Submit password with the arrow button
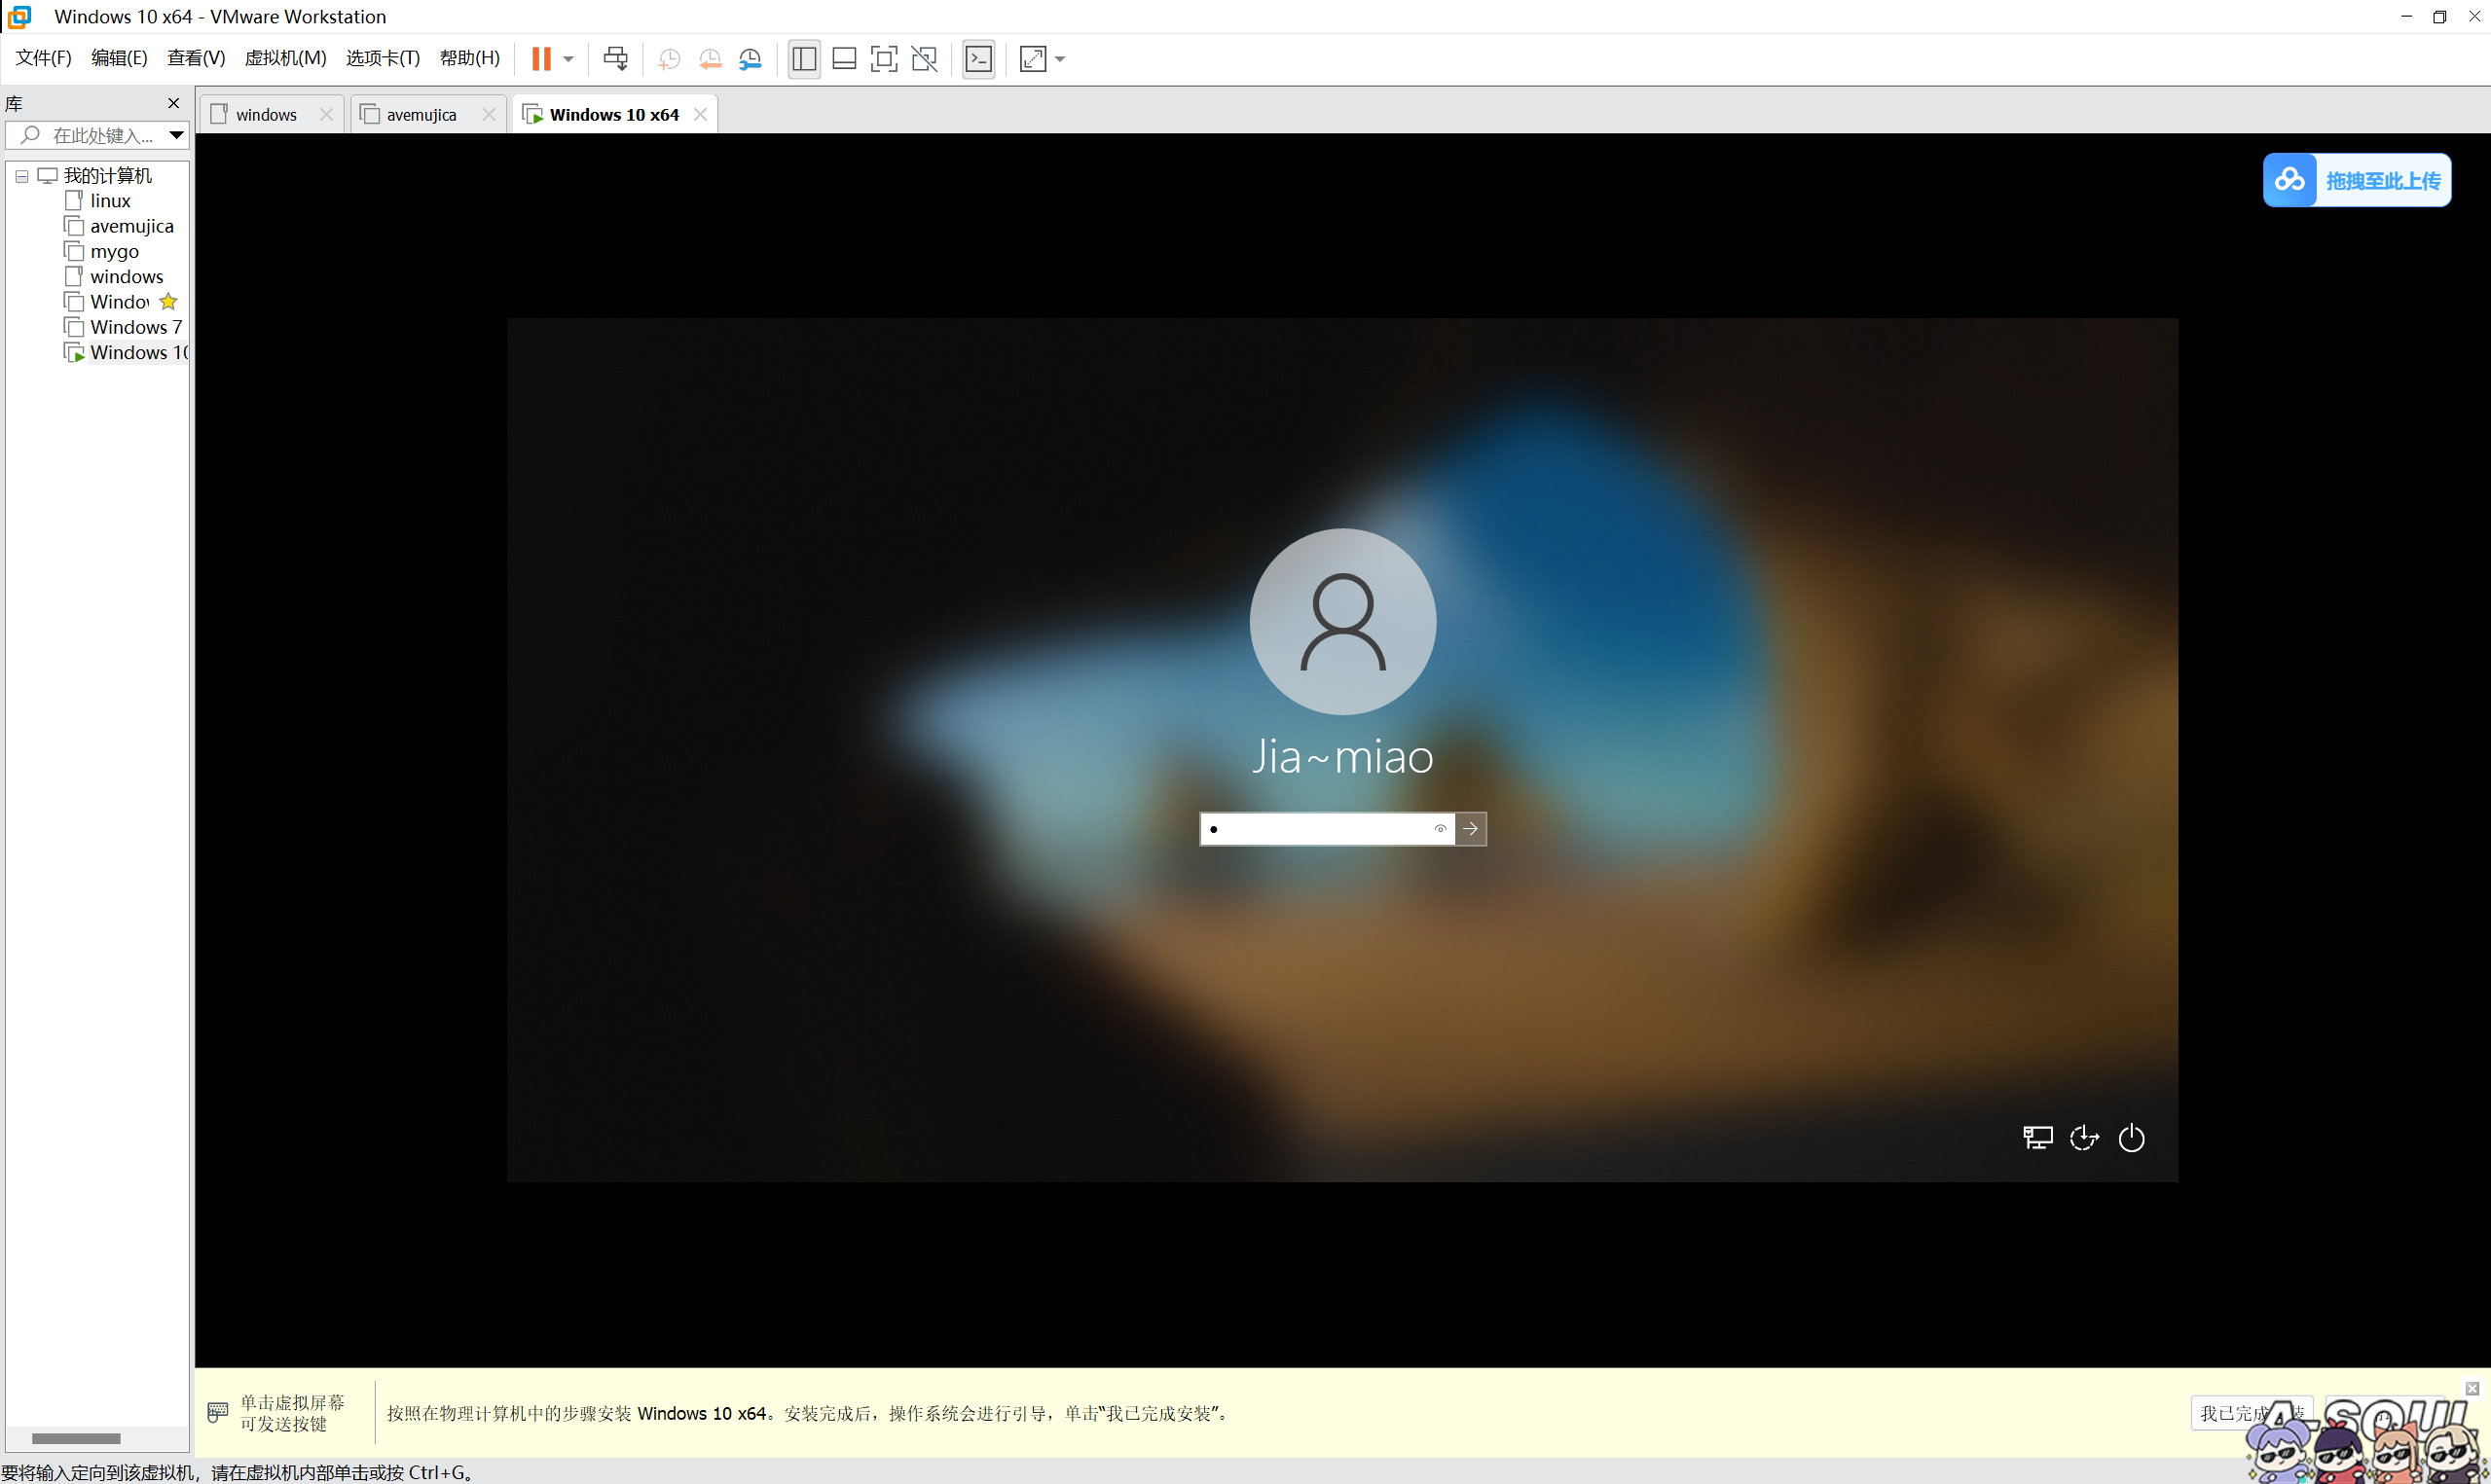Viewport: 2491px width, 1484px height. (1470, 829)
